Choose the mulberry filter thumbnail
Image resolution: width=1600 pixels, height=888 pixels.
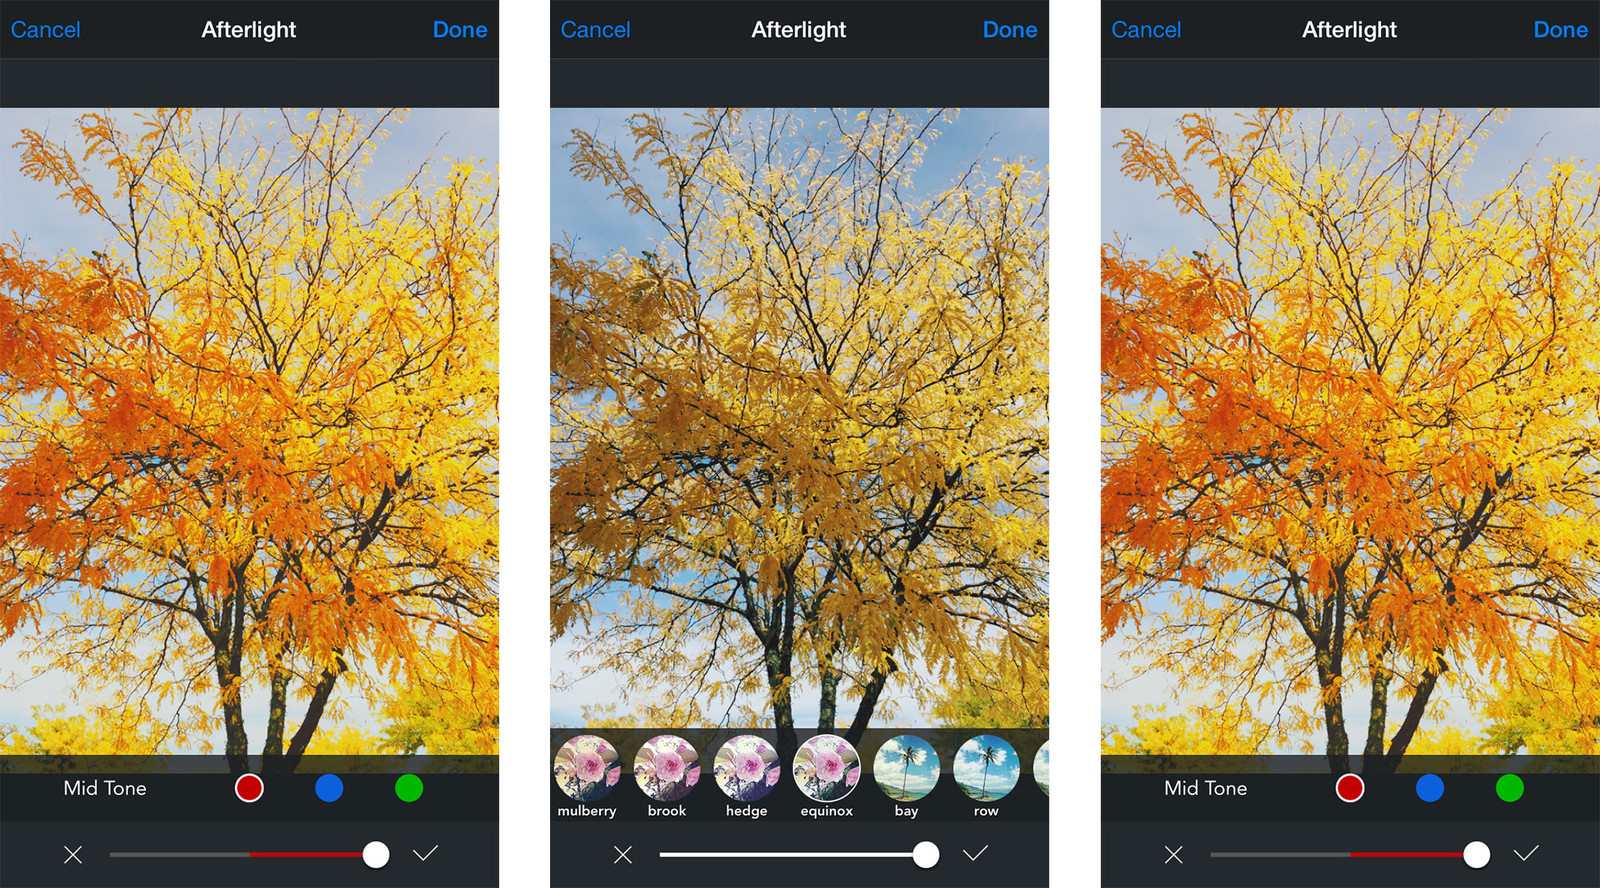(x=587, y=768)
